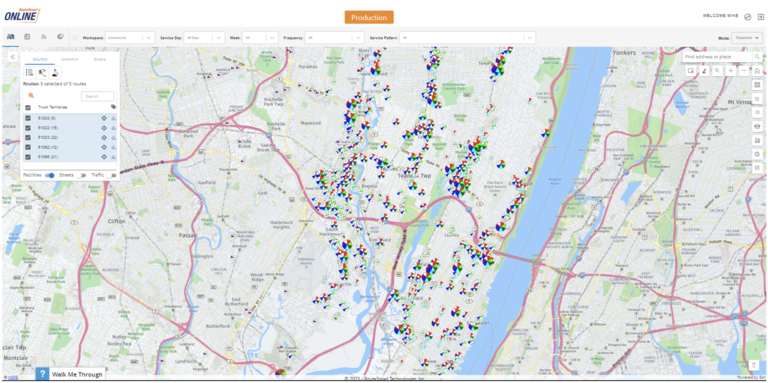Screen dimensions: 768x383
Task: Open the schedule list icon in top toolbar
Action: point(27,37)
